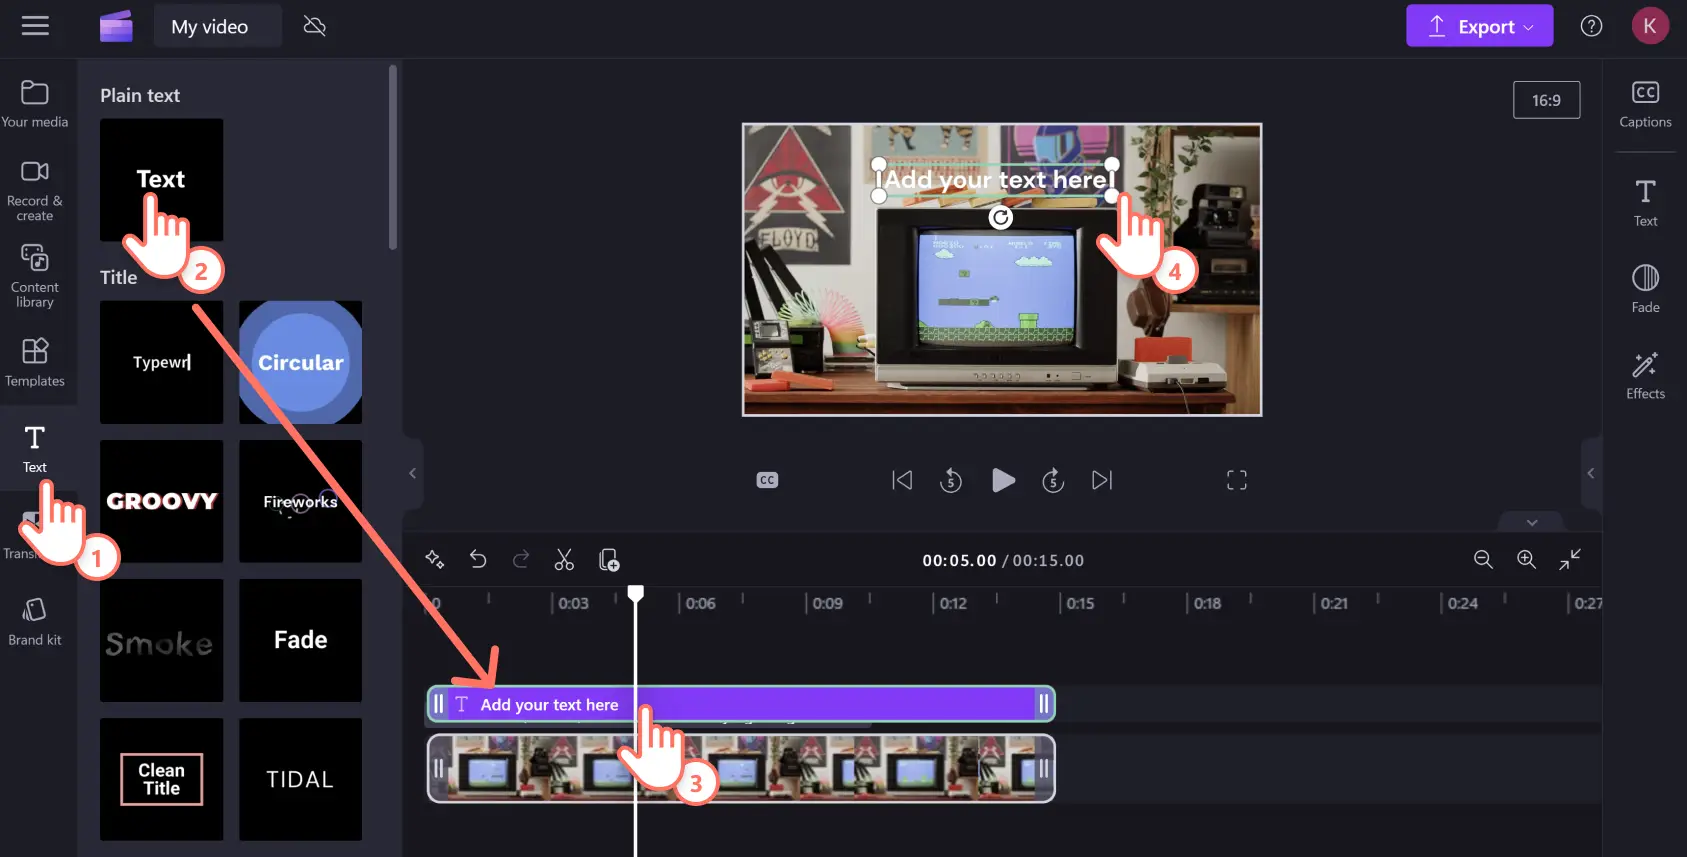The width and height of the screenshot is (1687, 857).
Task: Fit the timeline to screen
Action: [1570, 560]
